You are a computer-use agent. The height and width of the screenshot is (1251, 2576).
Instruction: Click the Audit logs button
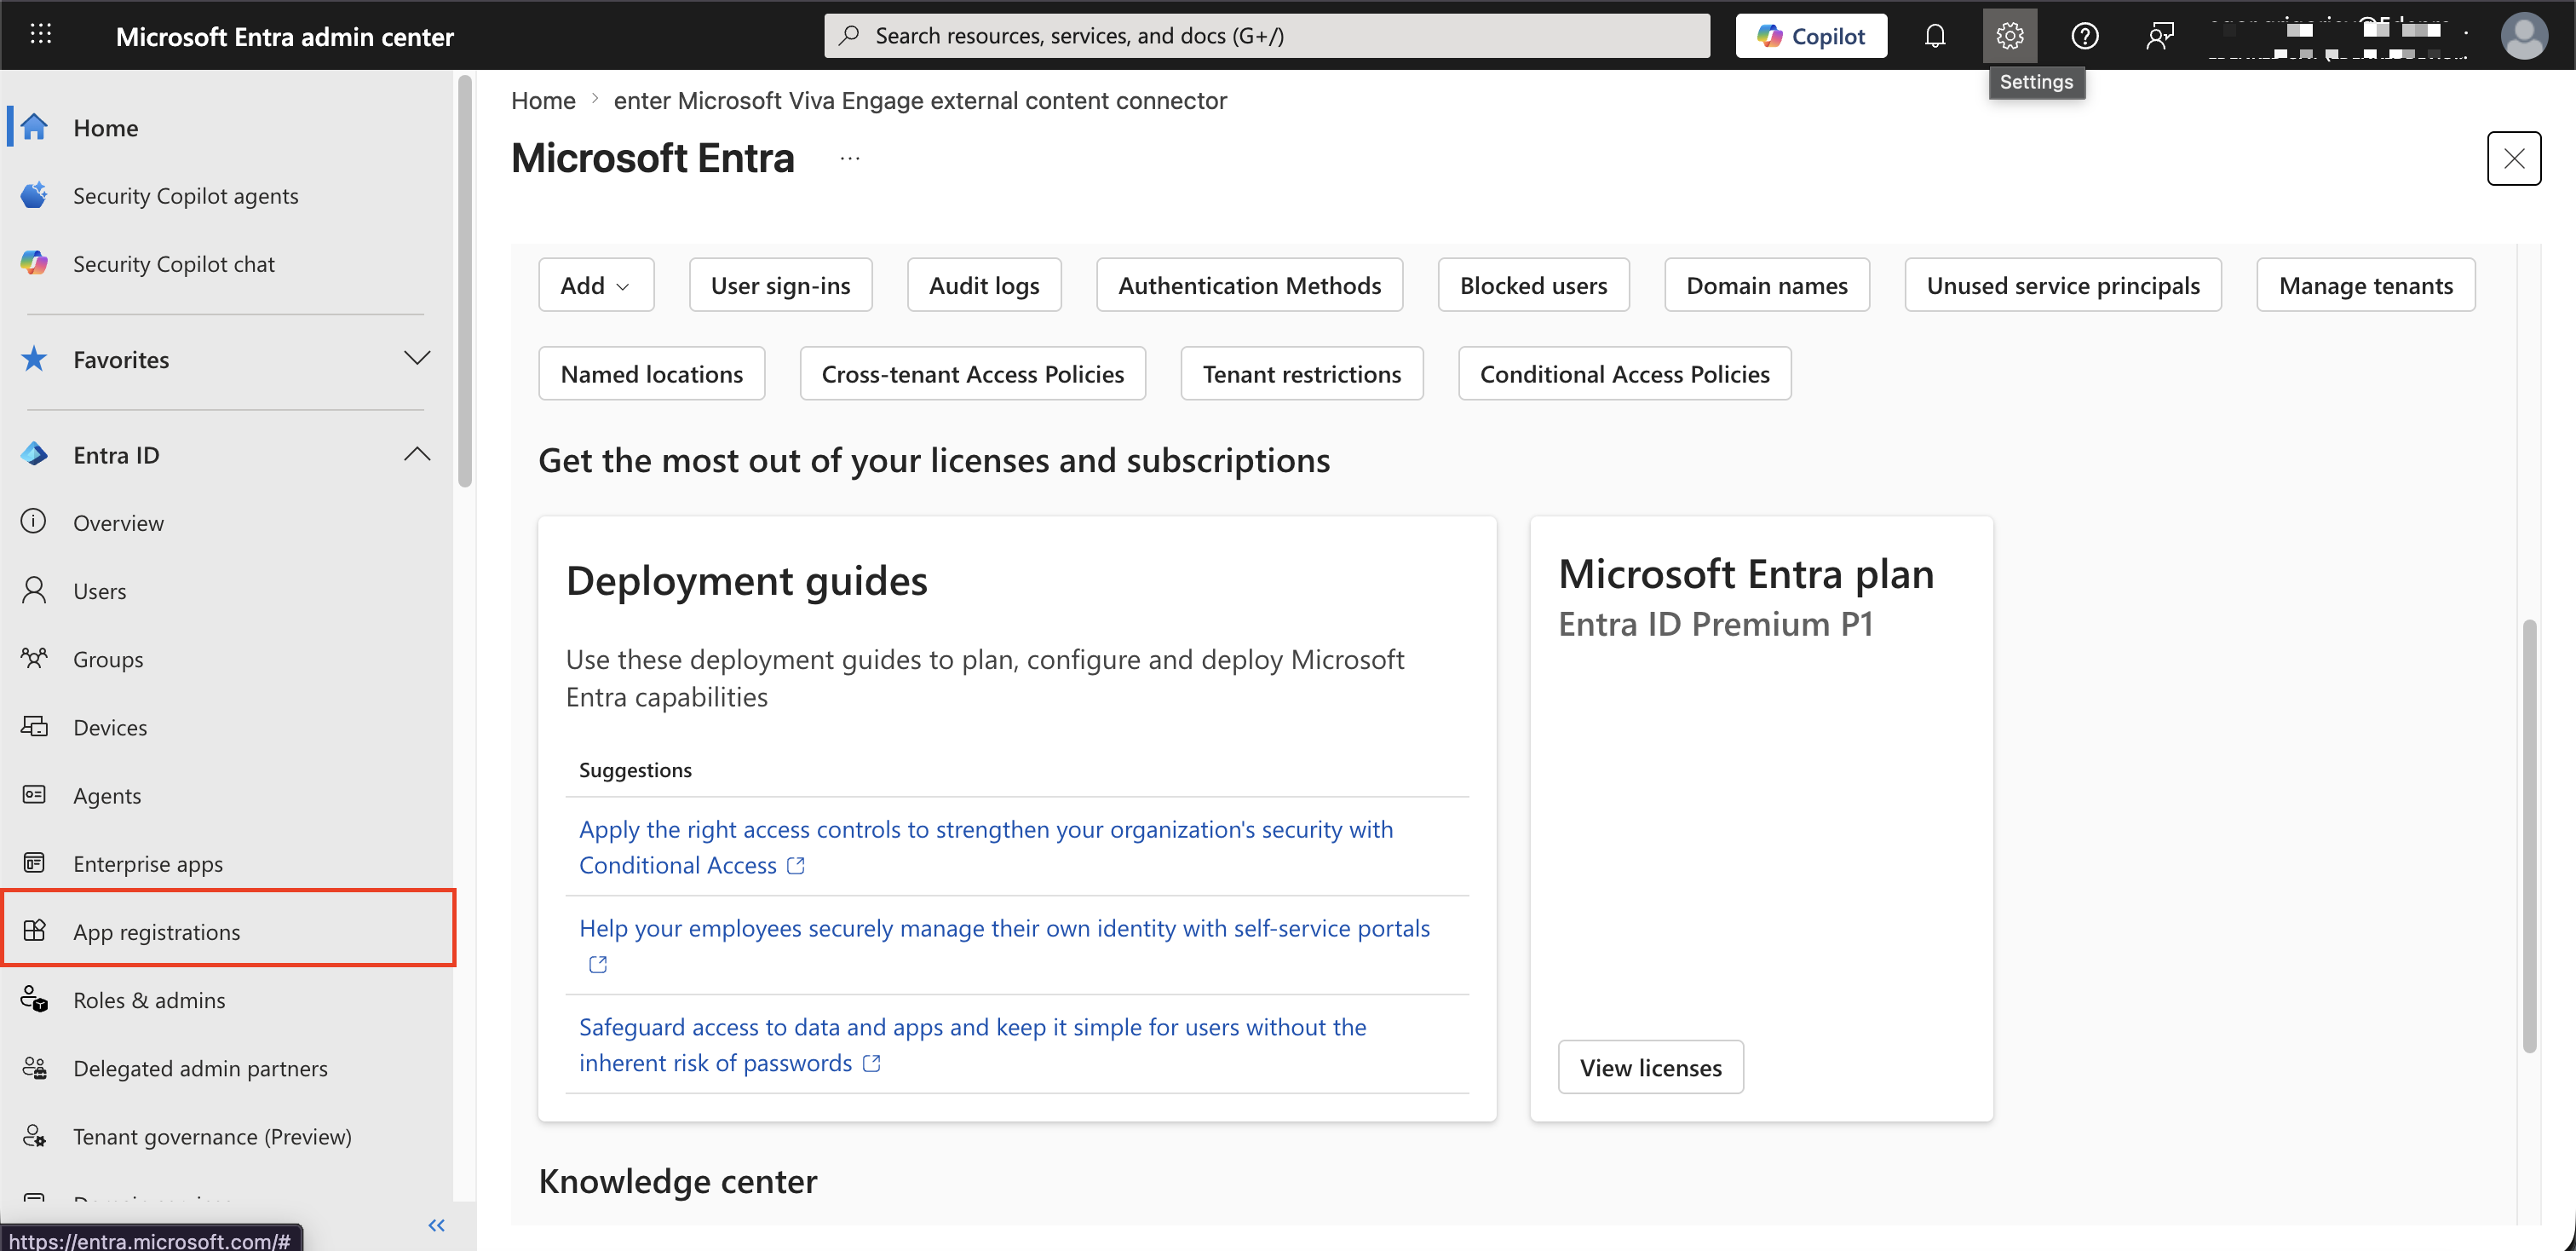984,285
